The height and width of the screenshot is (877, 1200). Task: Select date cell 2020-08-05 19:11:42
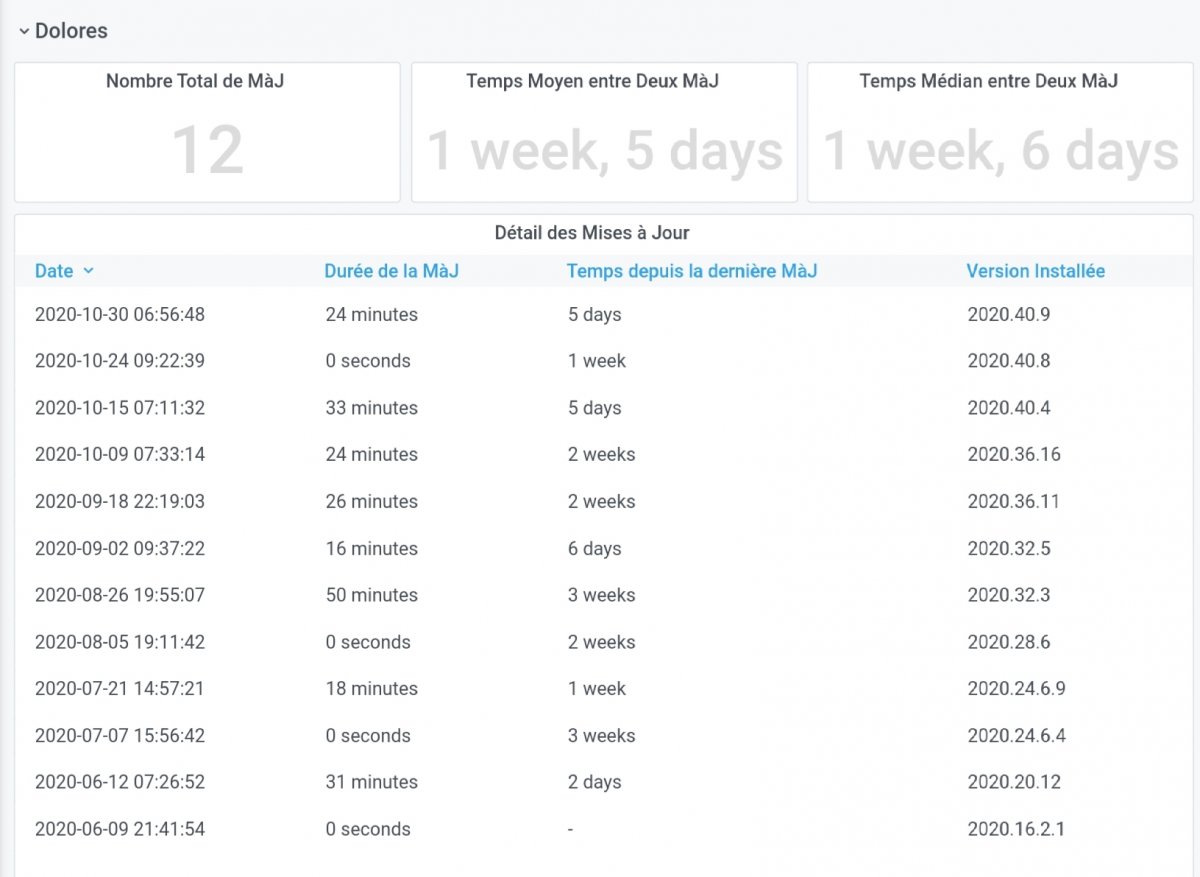pos(120,642)
